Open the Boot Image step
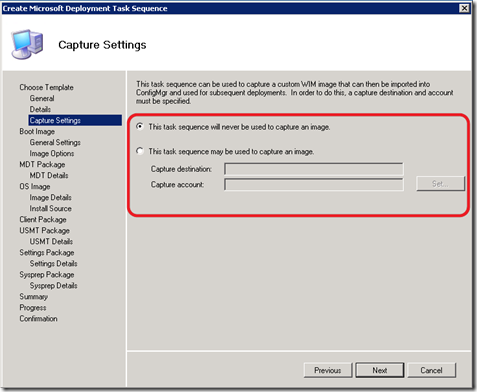Viewport: 477px width, 392px height. coord(37,131)
